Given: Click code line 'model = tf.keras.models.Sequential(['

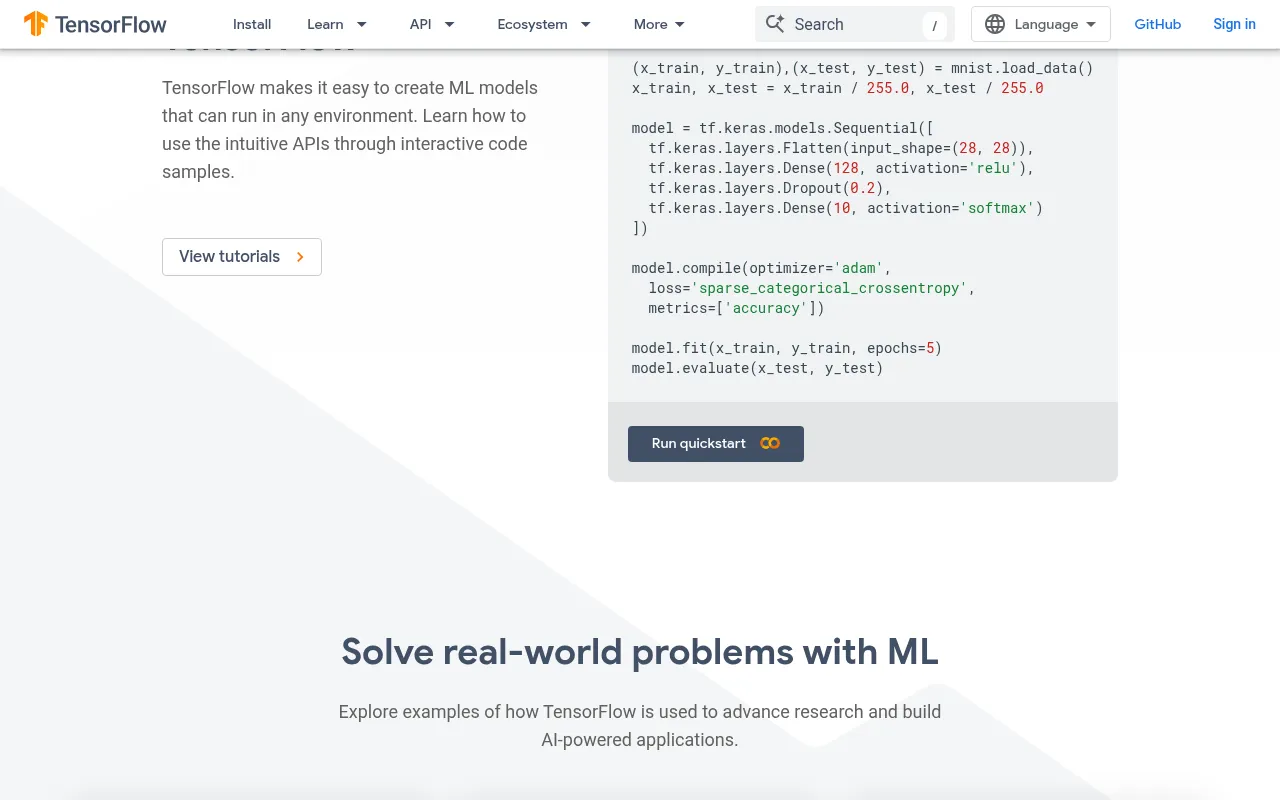Looking at the screenshot, I should point(783,128).
